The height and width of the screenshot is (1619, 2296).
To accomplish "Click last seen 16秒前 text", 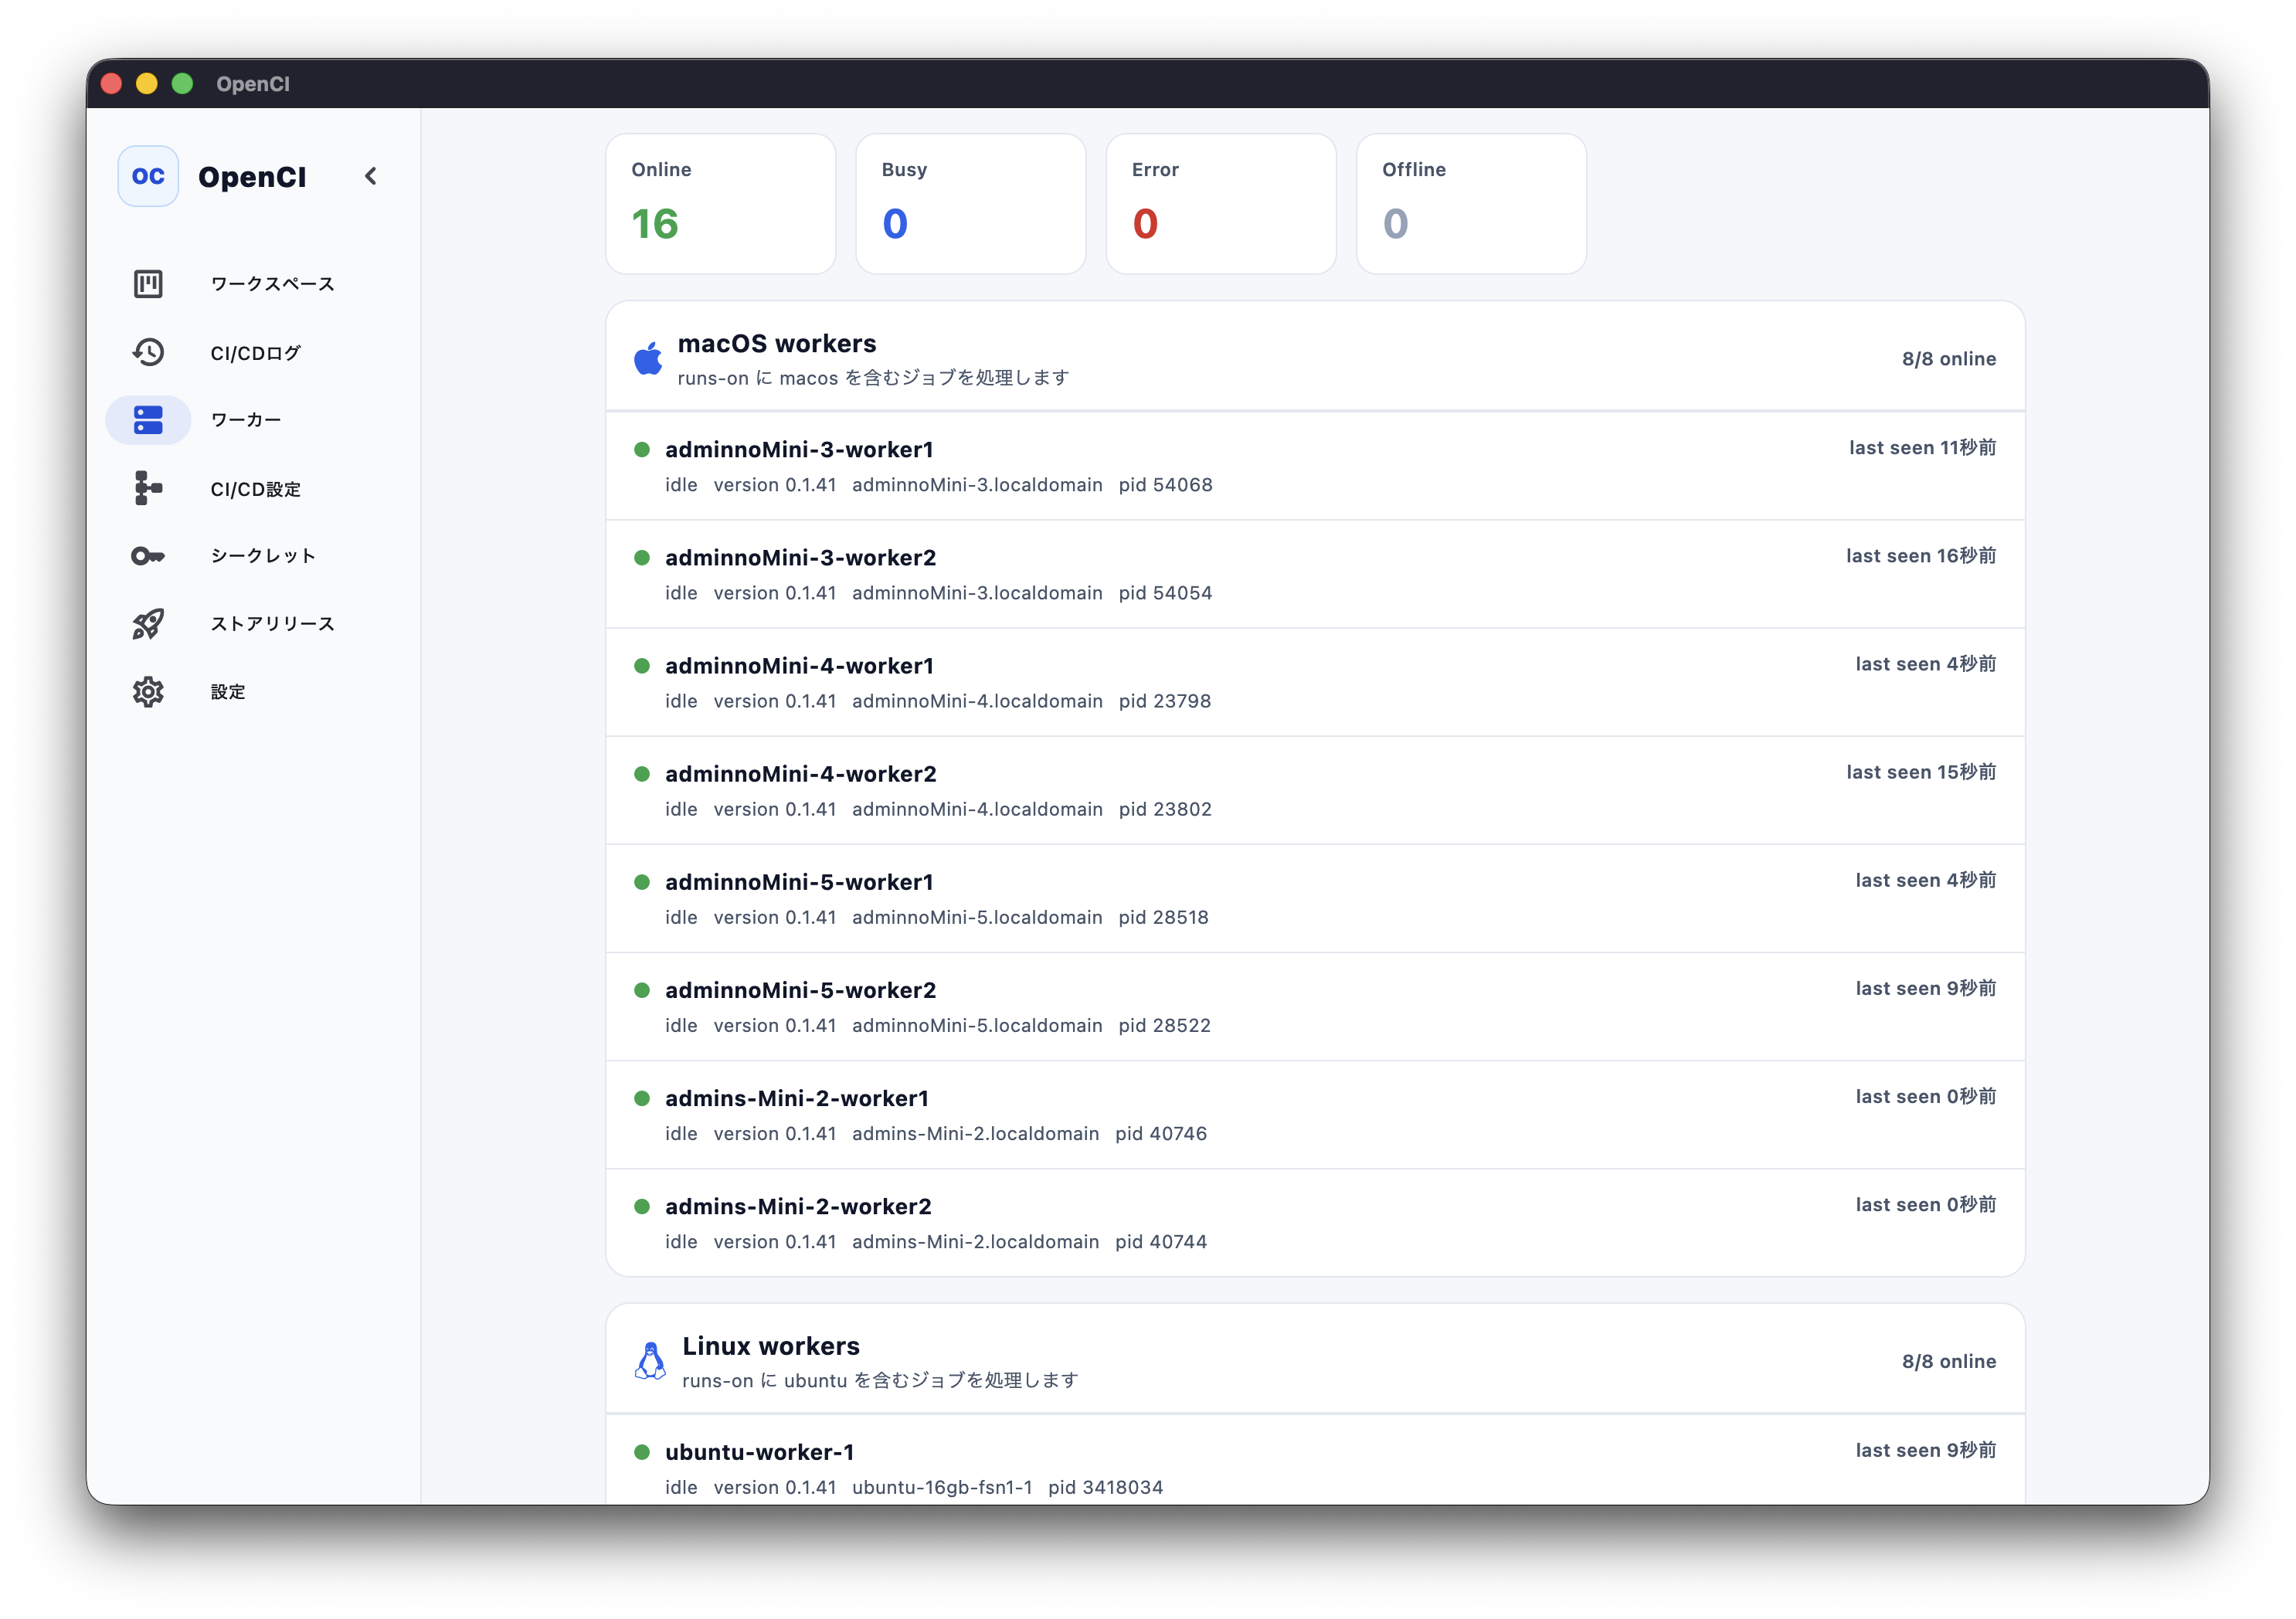I will coord(1921,556).
